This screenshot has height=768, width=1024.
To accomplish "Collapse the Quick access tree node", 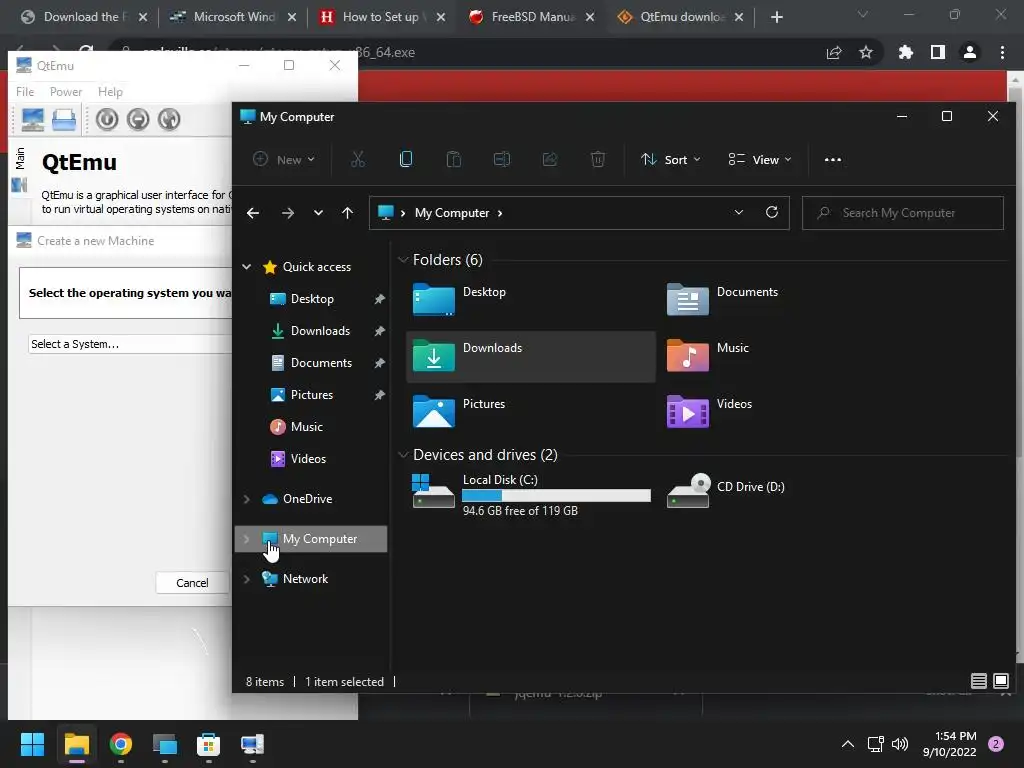I will [x=247, y=266].
